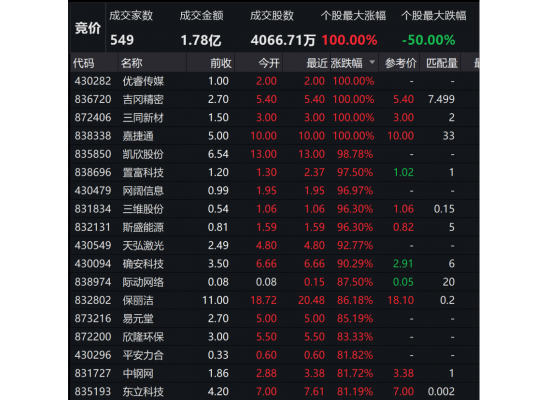Click latest price 20.48 for 保丽洁

pos(311,300)
